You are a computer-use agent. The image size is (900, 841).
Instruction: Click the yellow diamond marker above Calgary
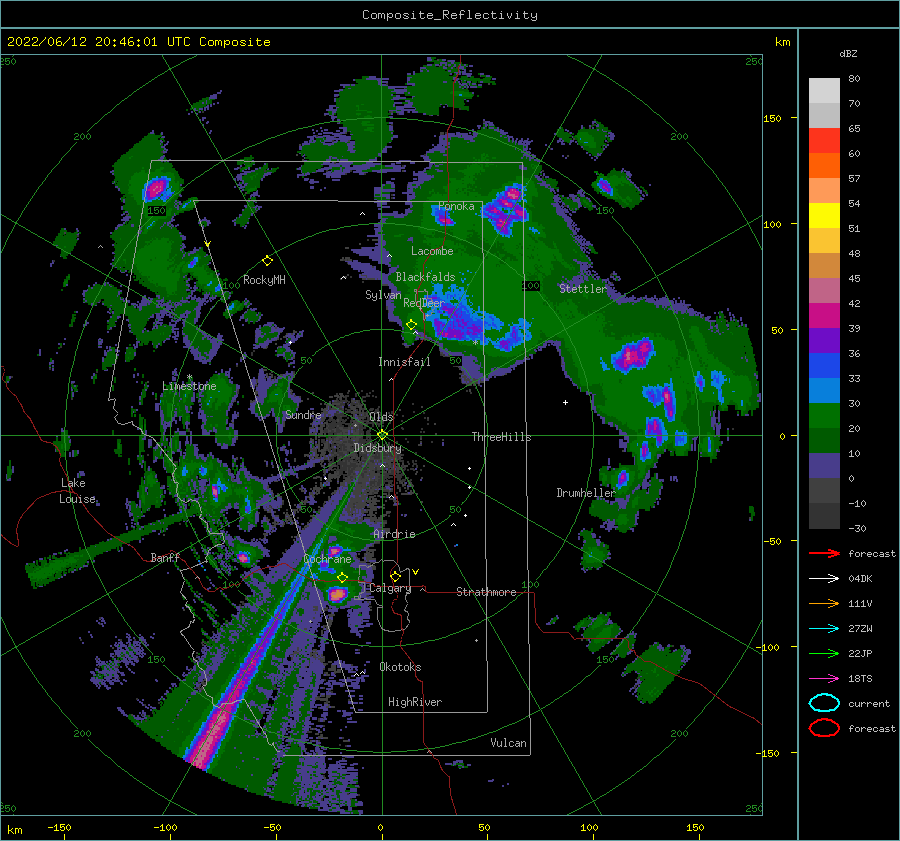(x=395, y=576)
